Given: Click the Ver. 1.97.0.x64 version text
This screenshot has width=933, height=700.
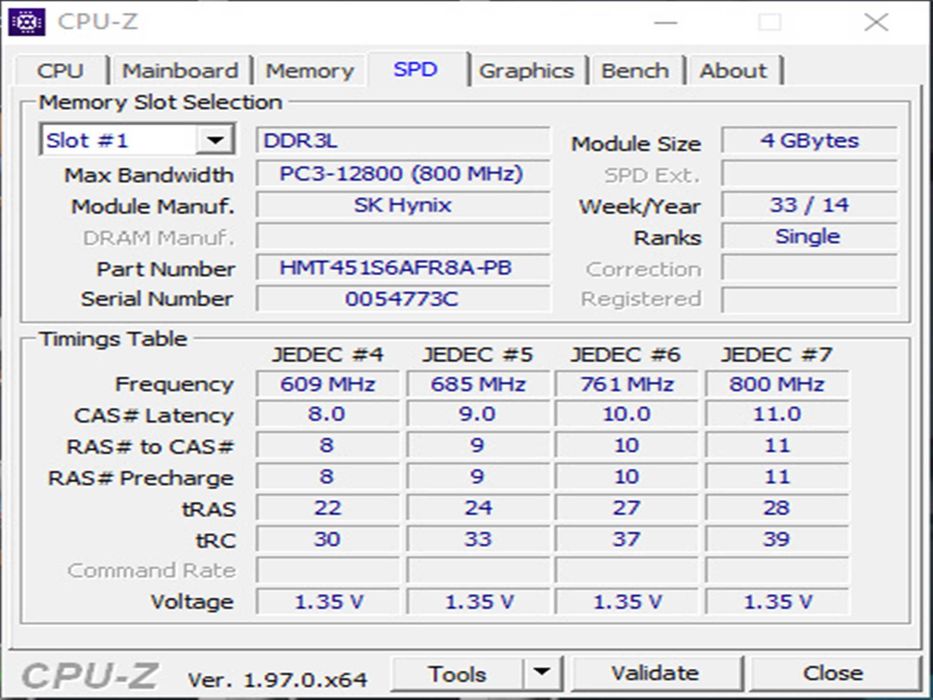Looking at the screenshot, I should coord(277,679).
